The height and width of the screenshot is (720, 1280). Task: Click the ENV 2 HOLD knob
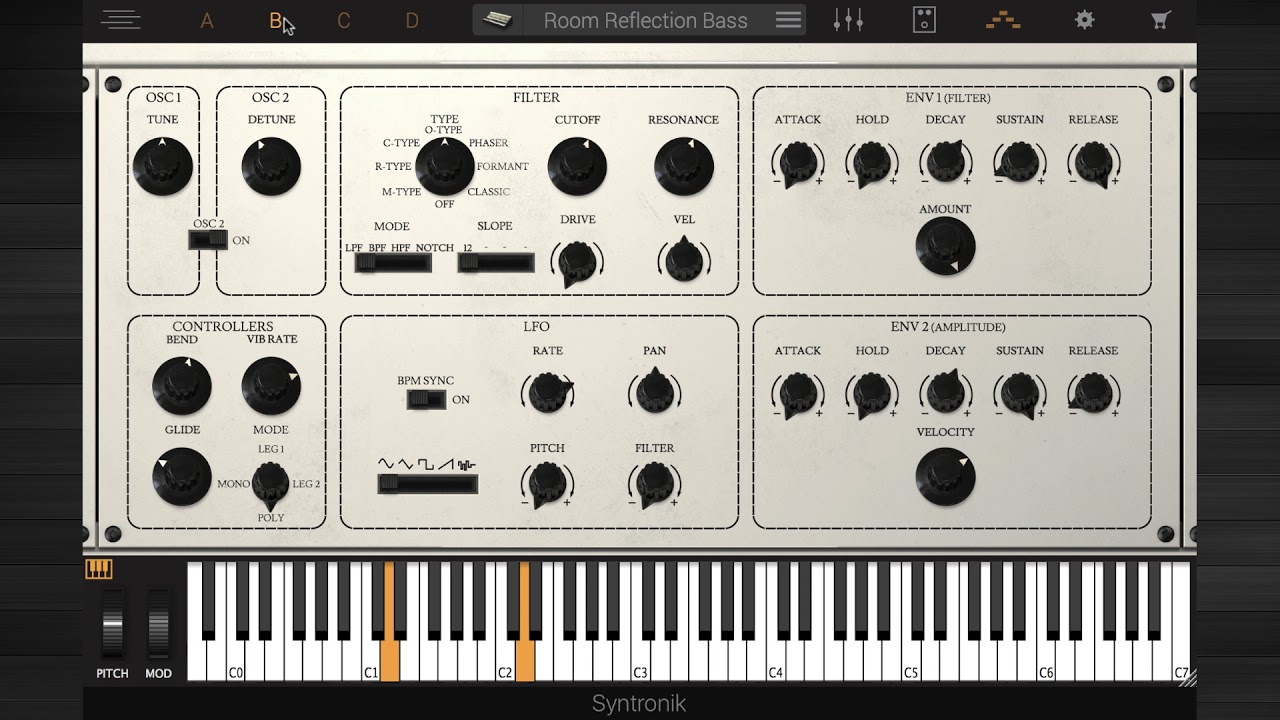pos(872,393)
